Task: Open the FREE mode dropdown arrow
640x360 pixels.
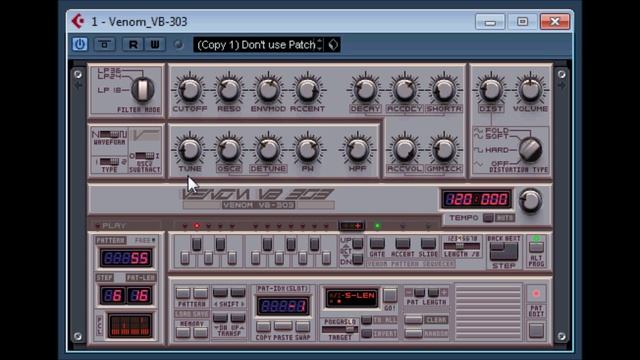Action: tap(153, 240)
